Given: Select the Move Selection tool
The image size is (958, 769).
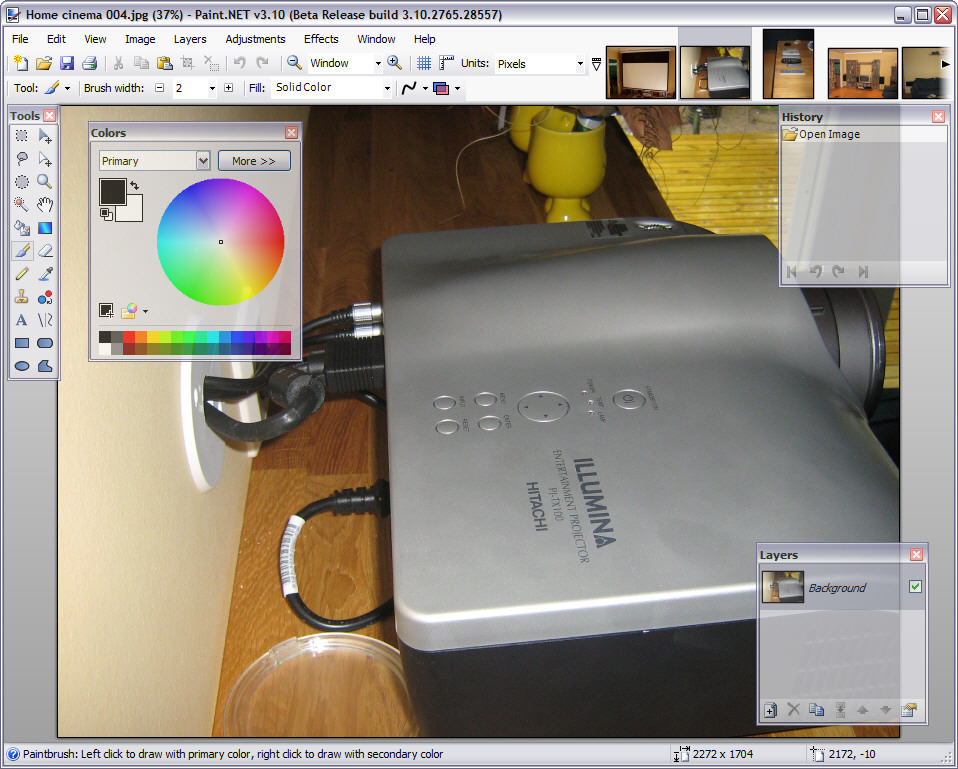Looking at the screenshot, I should coord(45,159).
